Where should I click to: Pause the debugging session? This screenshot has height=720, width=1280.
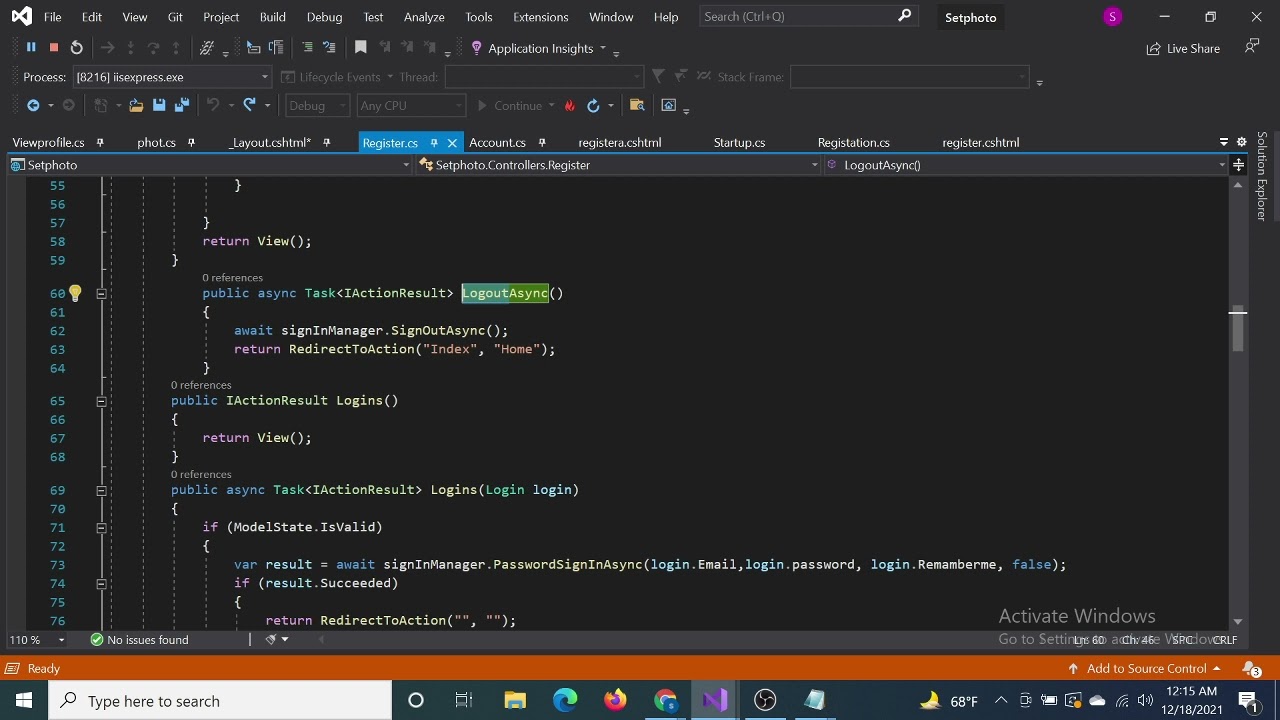coord(31,48)
